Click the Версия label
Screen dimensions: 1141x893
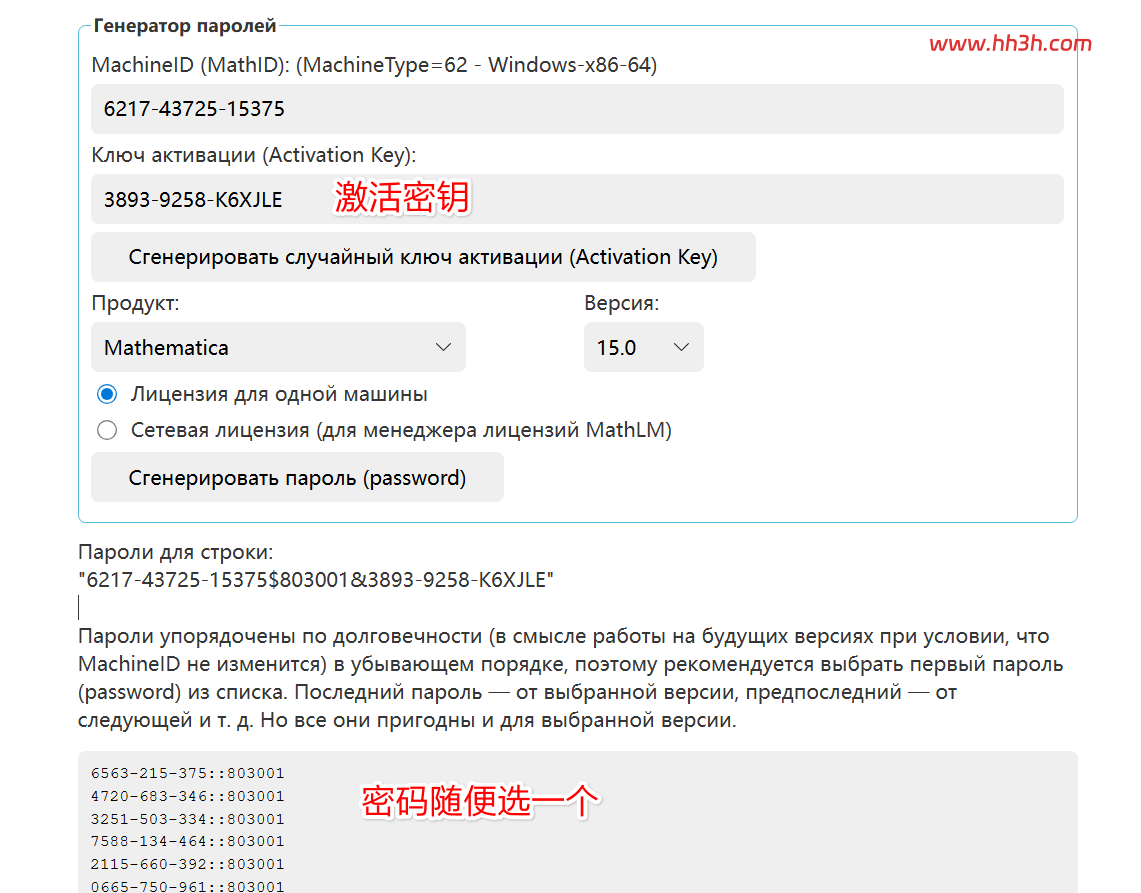coord(621,303)
